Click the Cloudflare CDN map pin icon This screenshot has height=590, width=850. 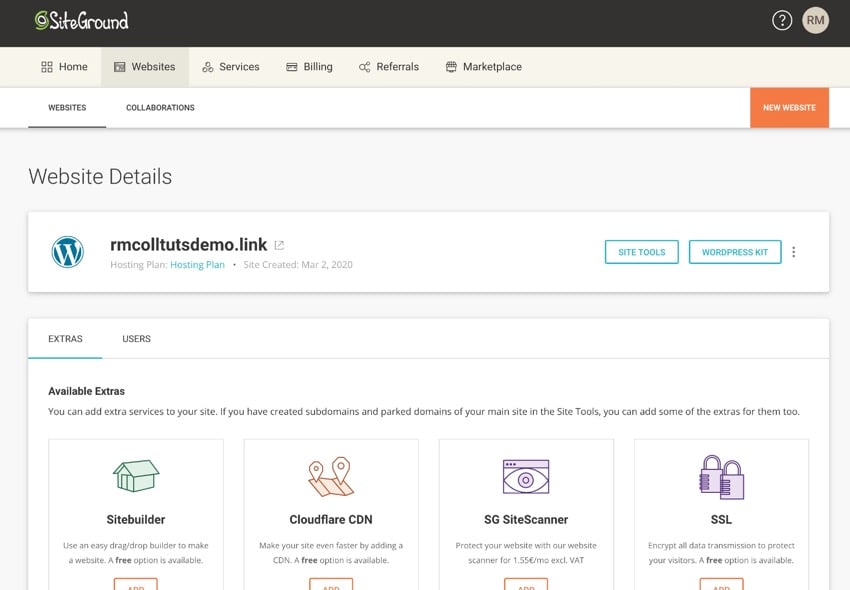tap(329, 475)
